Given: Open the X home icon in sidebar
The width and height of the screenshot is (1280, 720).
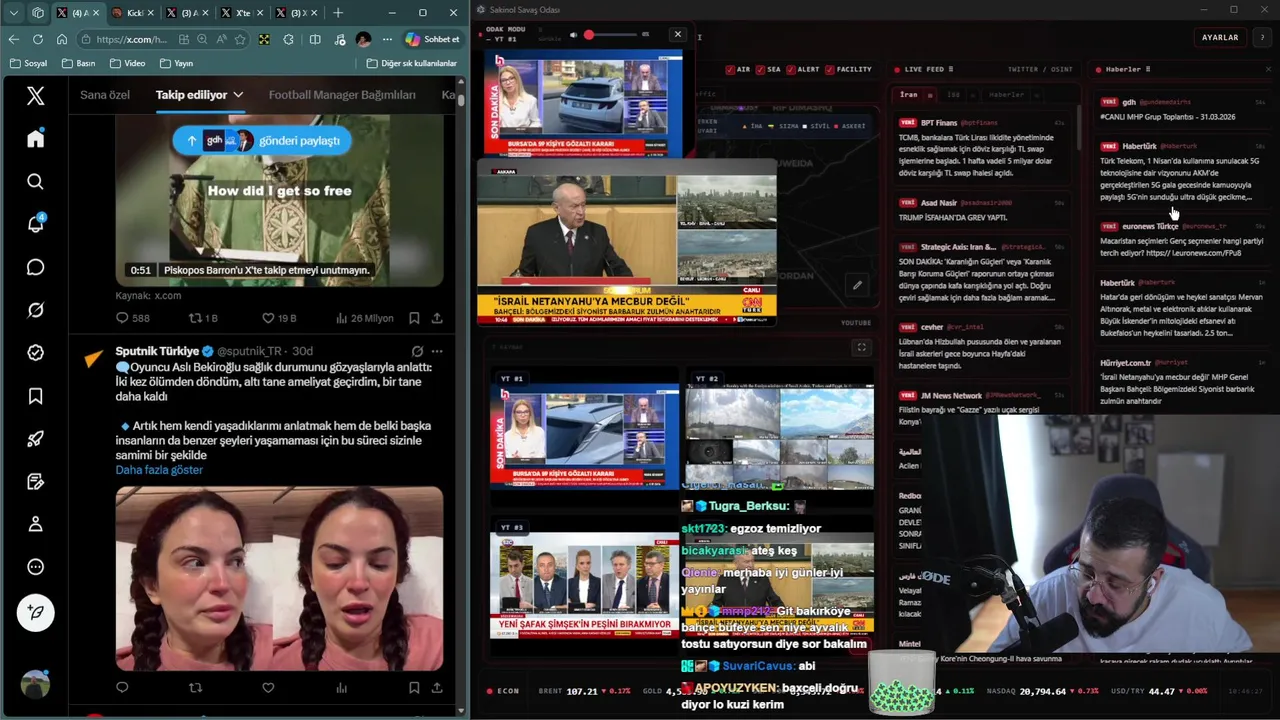Looking at the screenshot, I should pyautogui.click(x=35, y=139).
